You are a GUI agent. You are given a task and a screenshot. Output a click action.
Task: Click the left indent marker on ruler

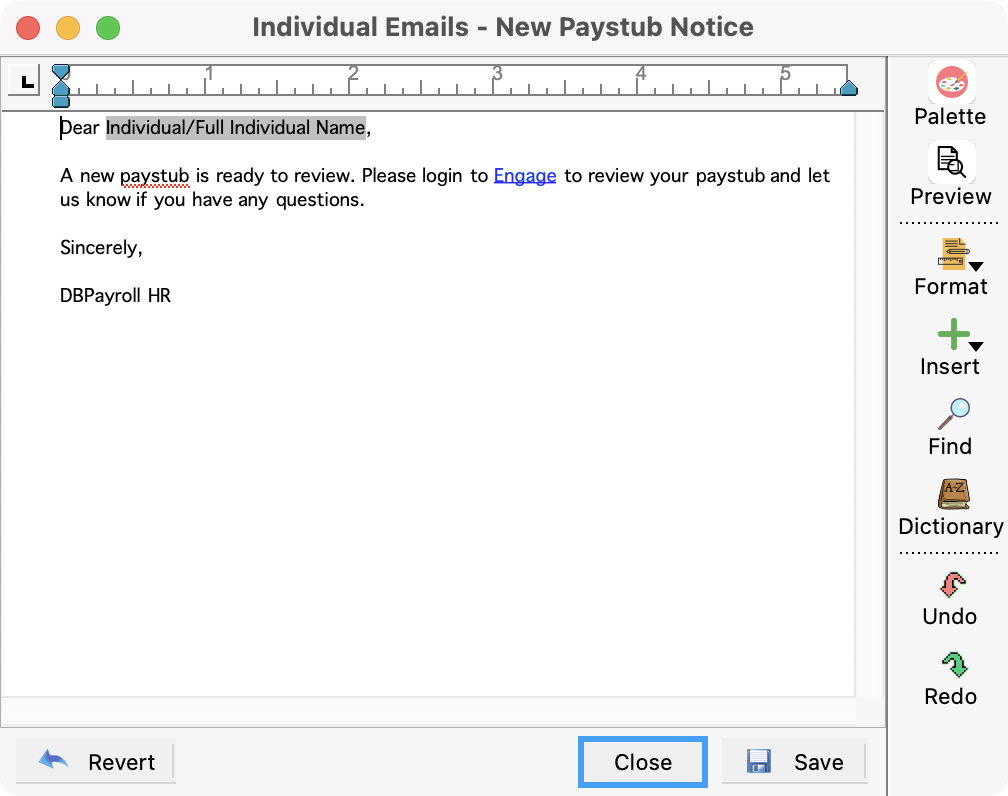61,94
